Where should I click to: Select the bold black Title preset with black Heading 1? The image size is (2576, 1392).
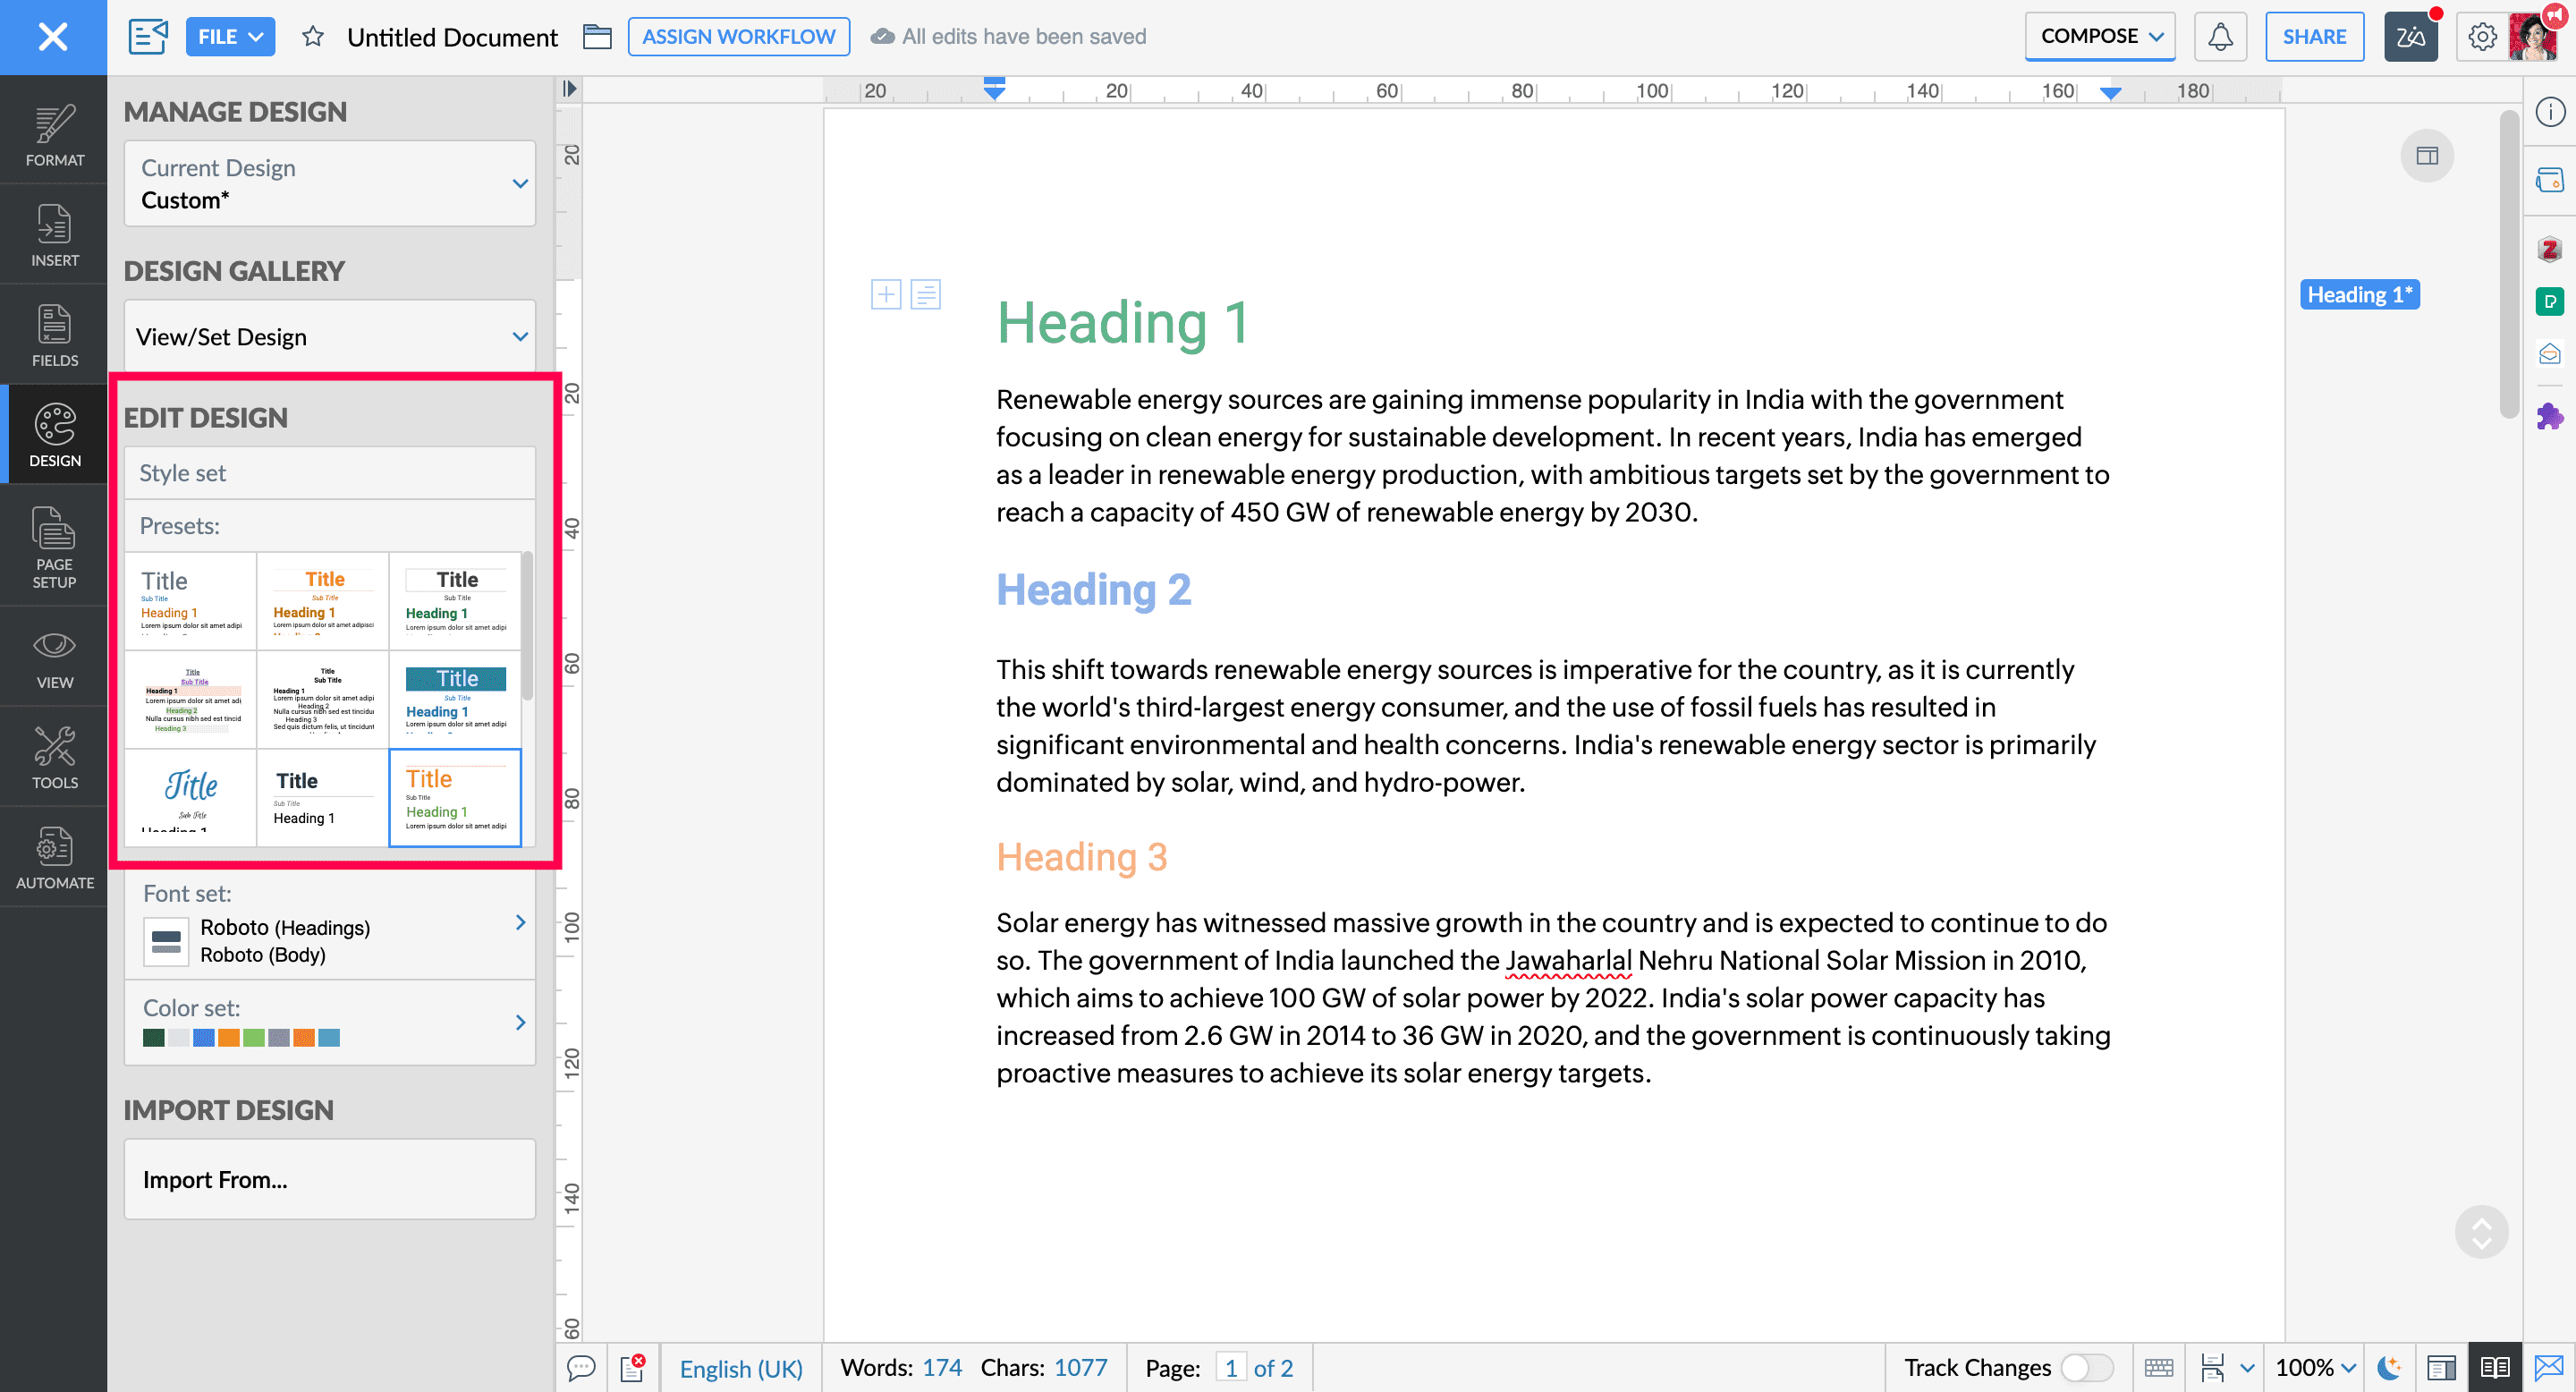click(x=322, y=798)
